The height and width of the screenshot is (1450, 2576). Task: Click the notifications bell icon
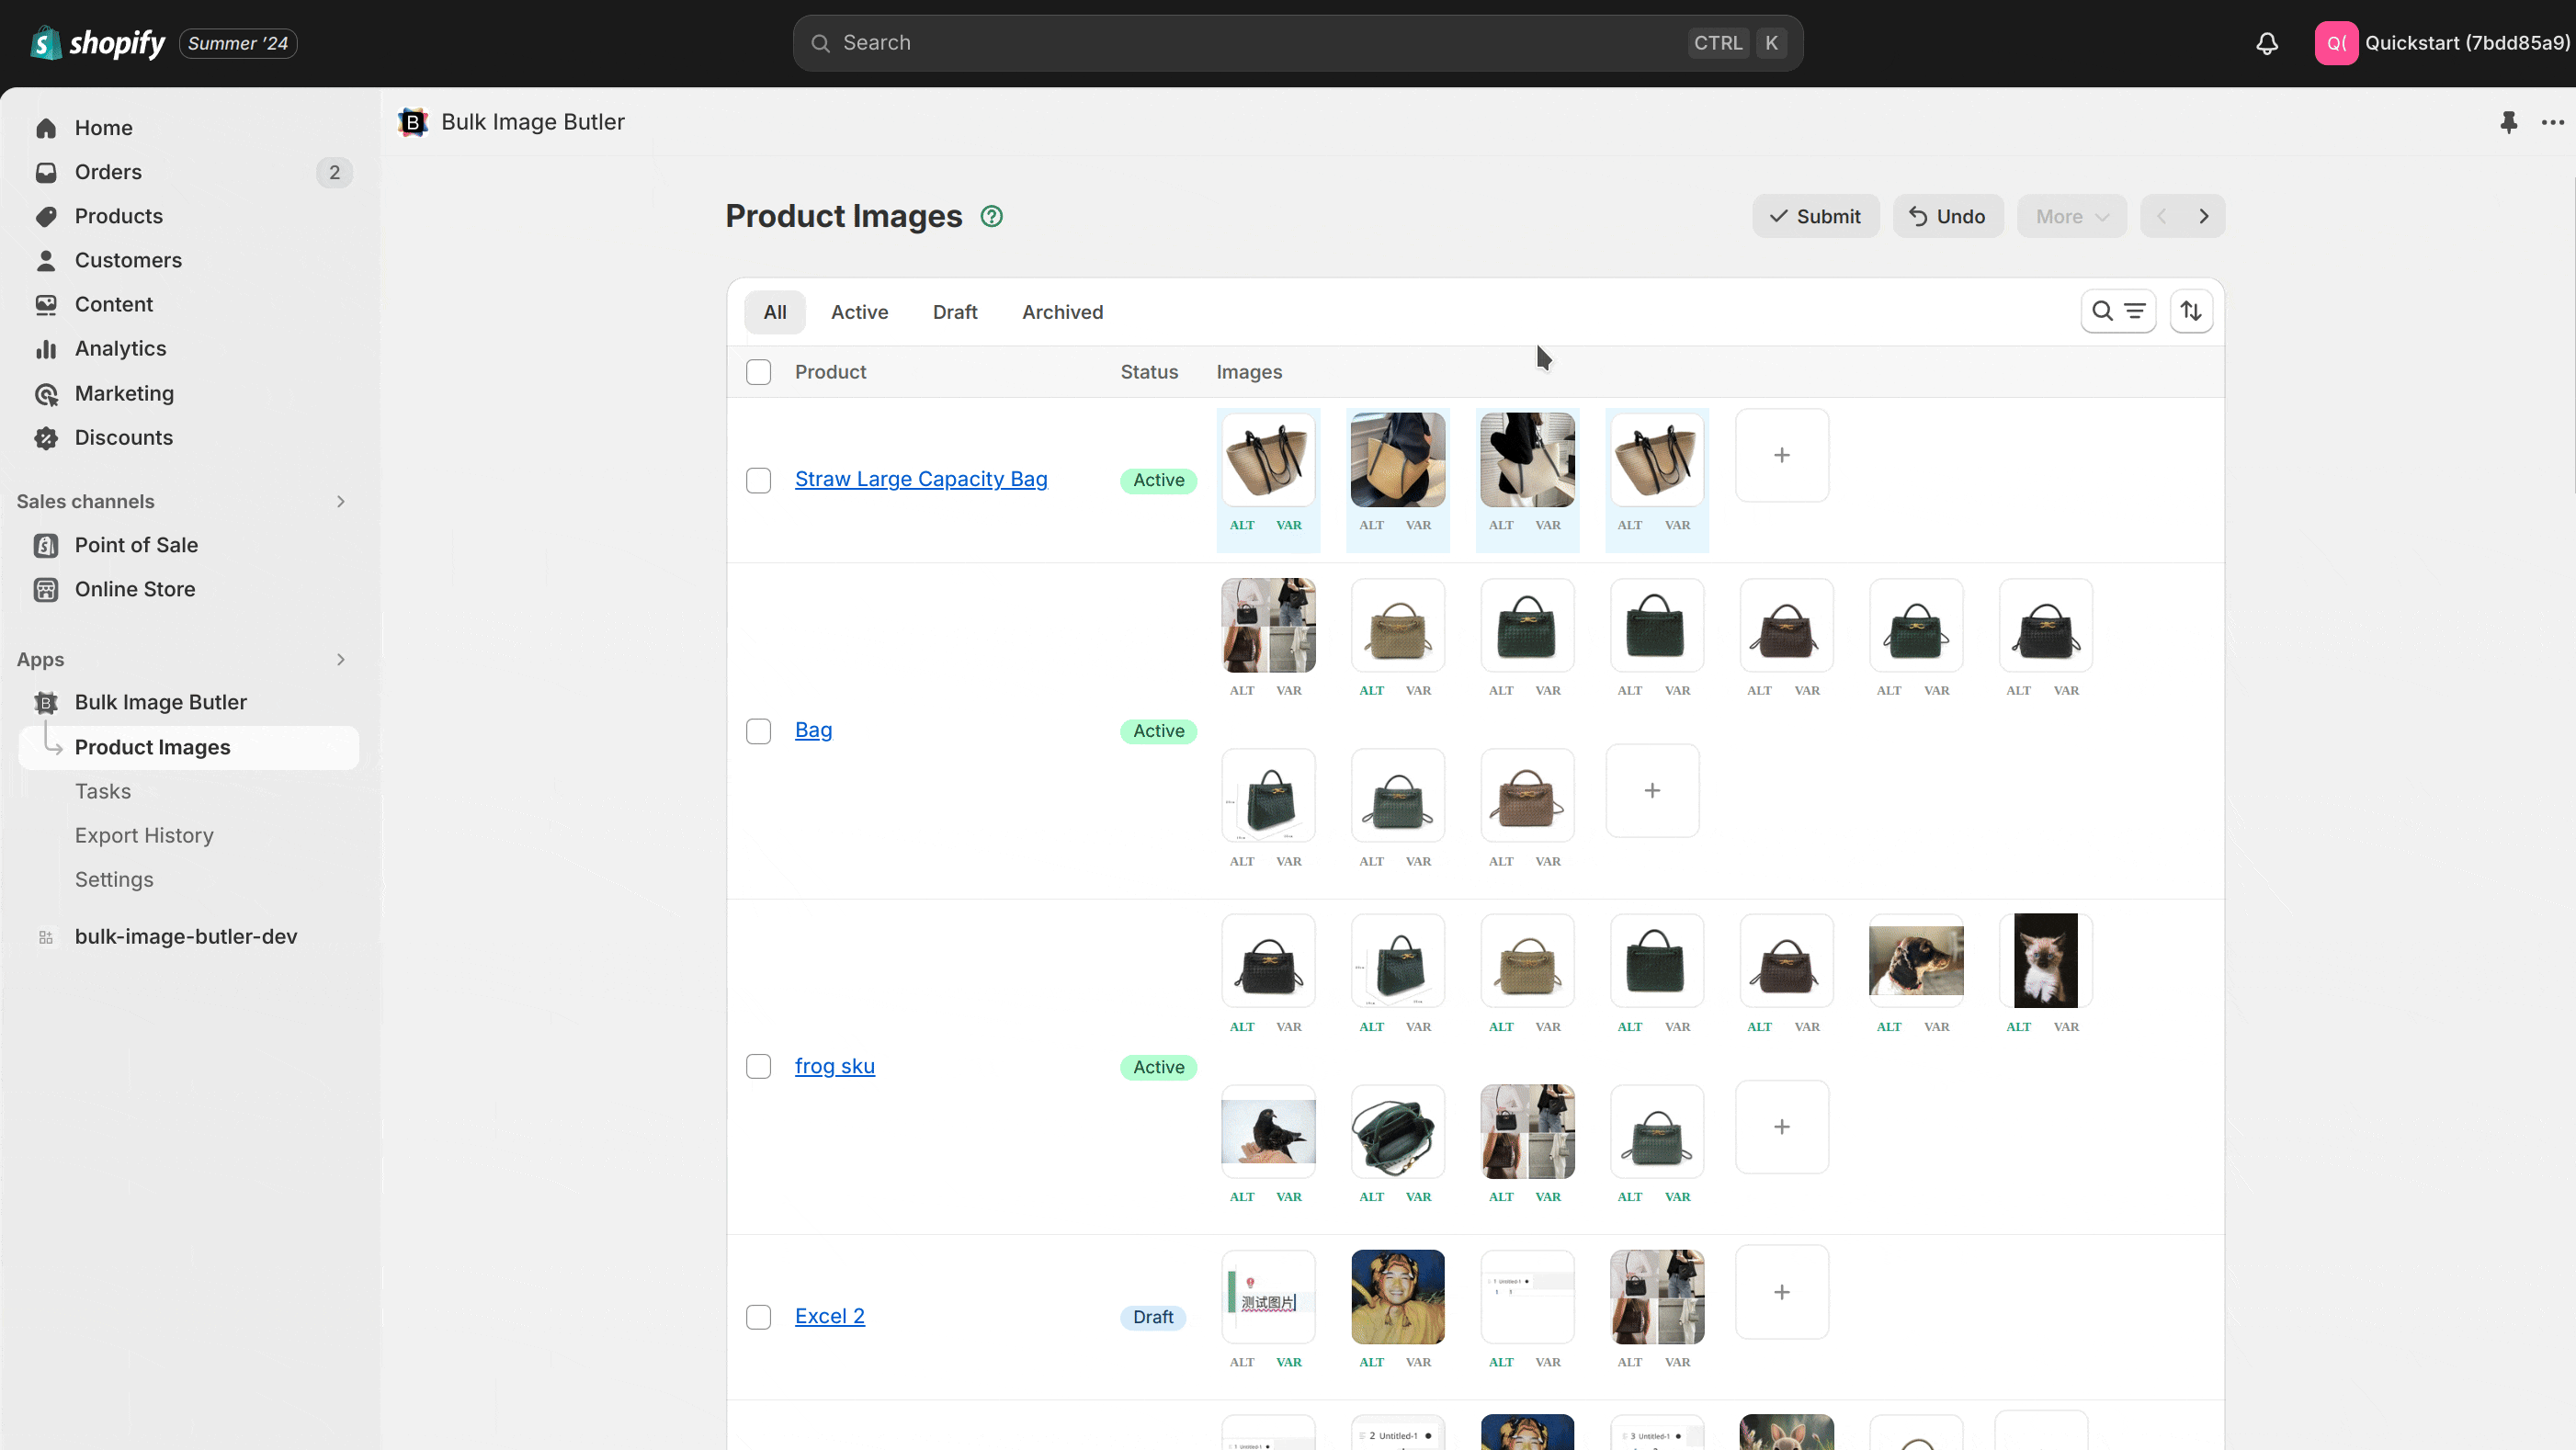click(x=2266, y=43)
